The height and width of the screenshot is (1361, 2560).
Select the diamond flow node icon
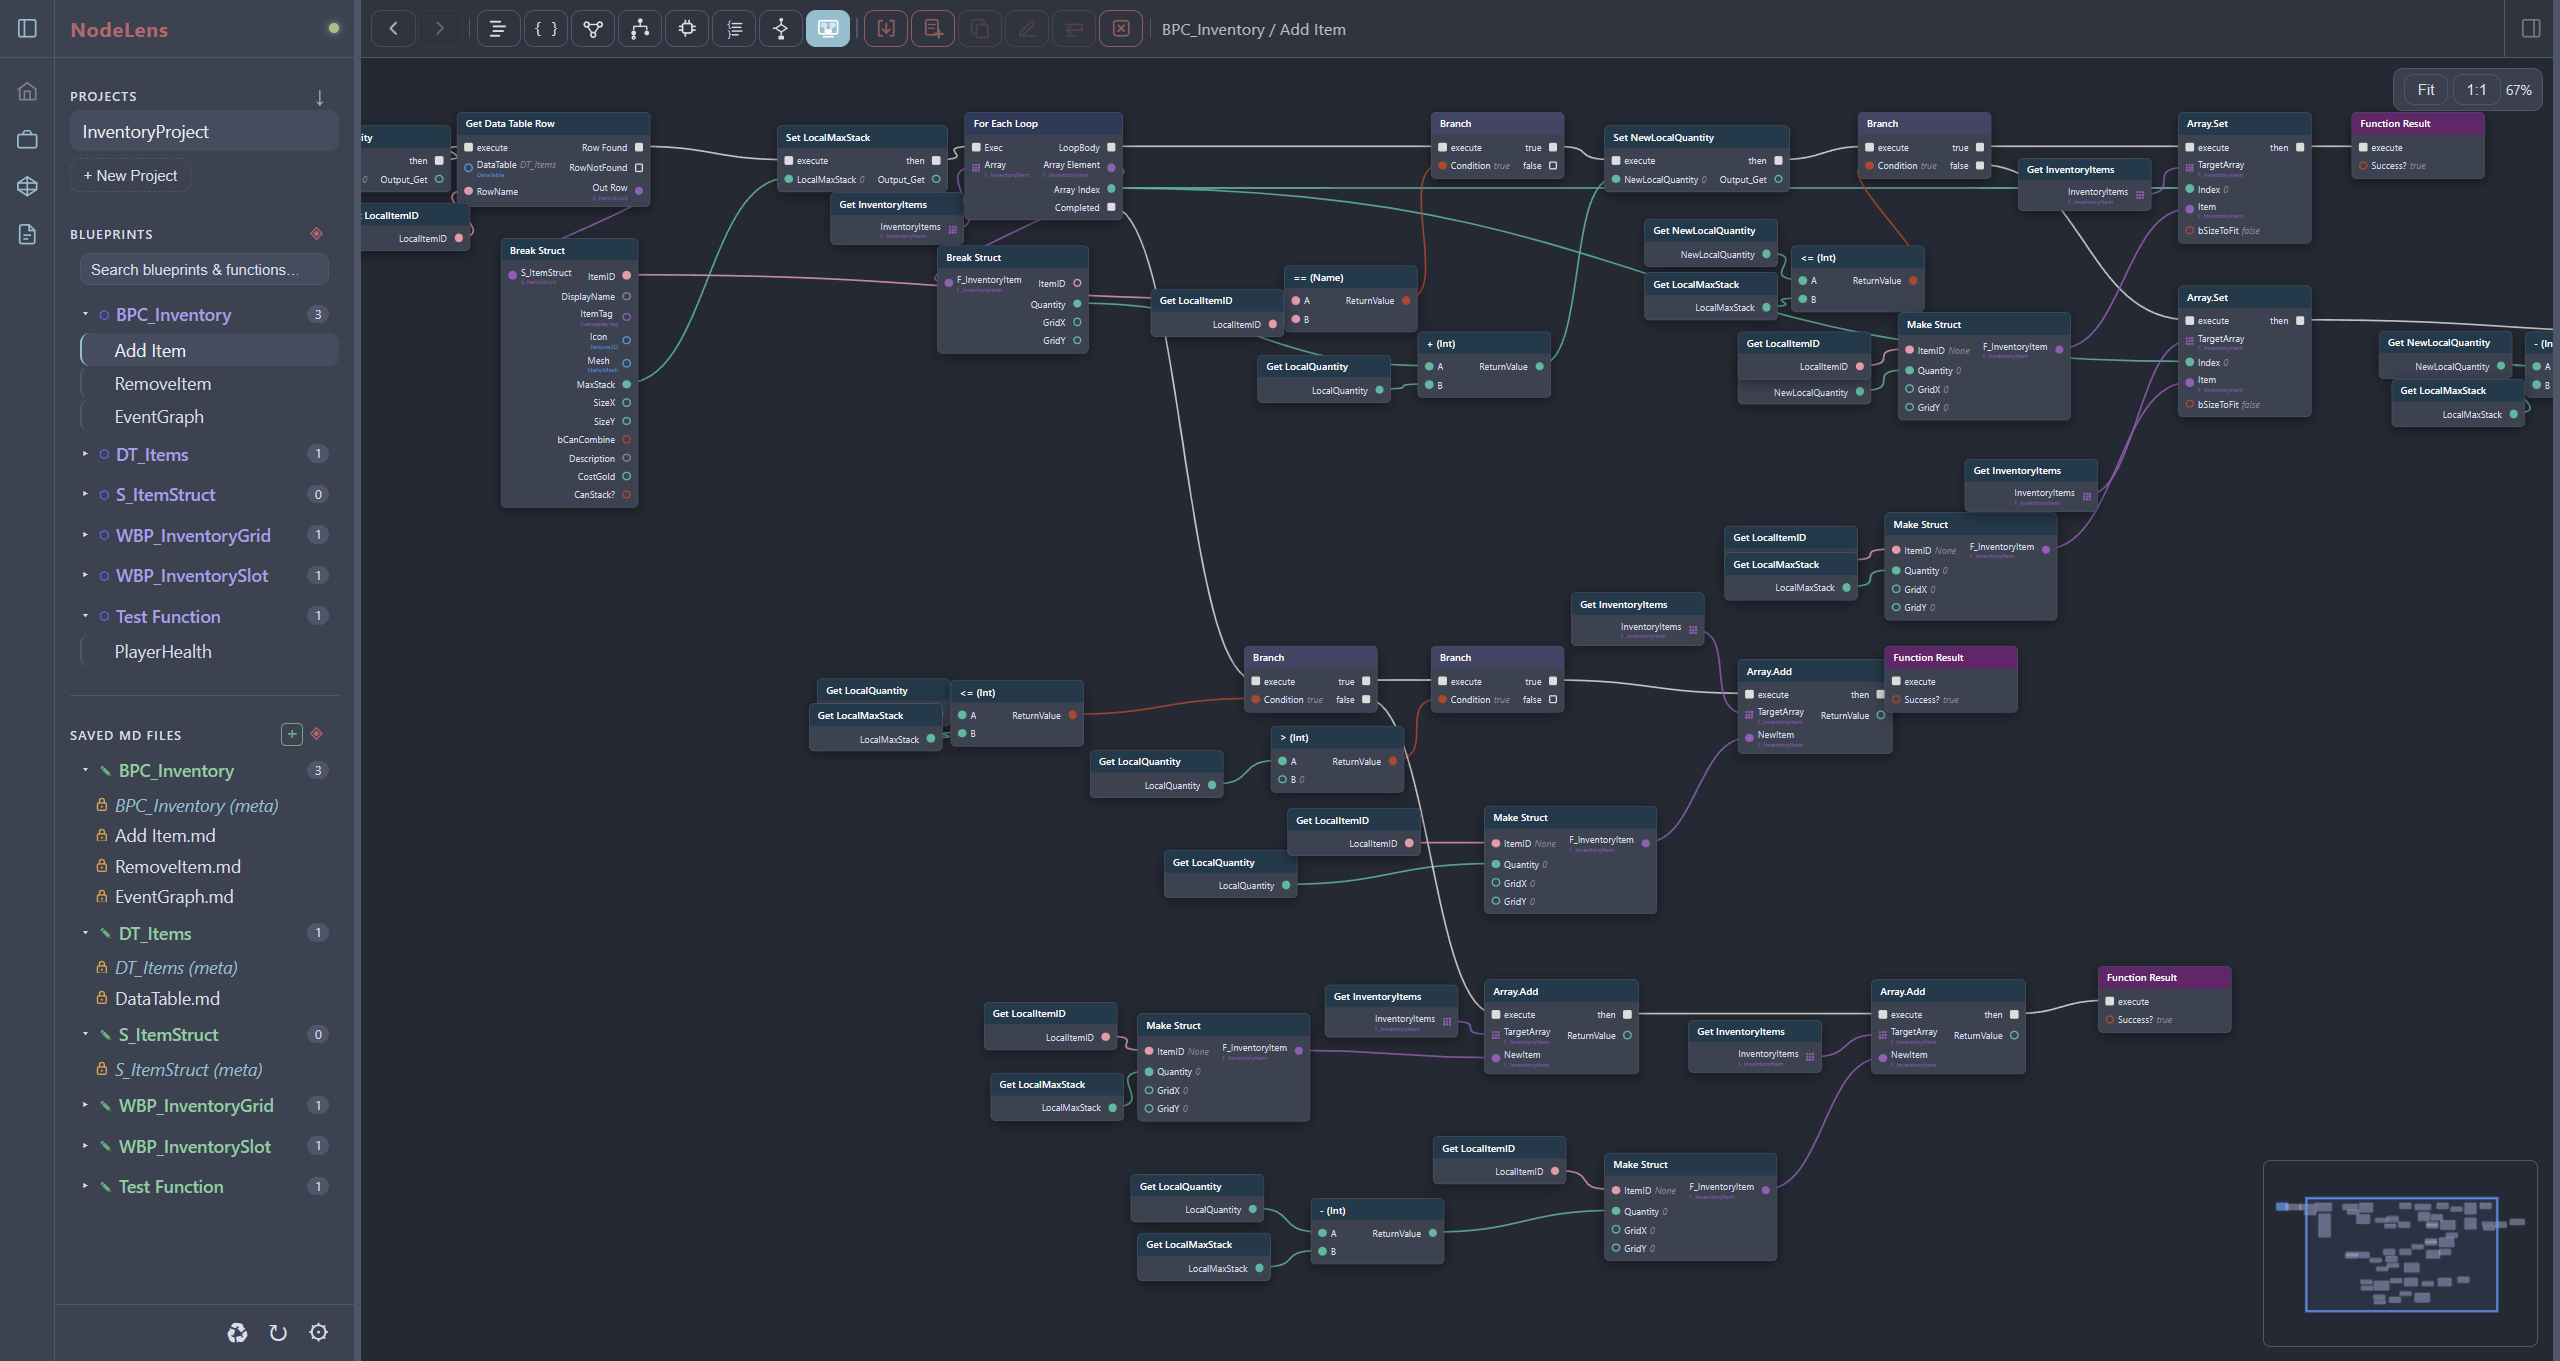[x=781, y=29]
